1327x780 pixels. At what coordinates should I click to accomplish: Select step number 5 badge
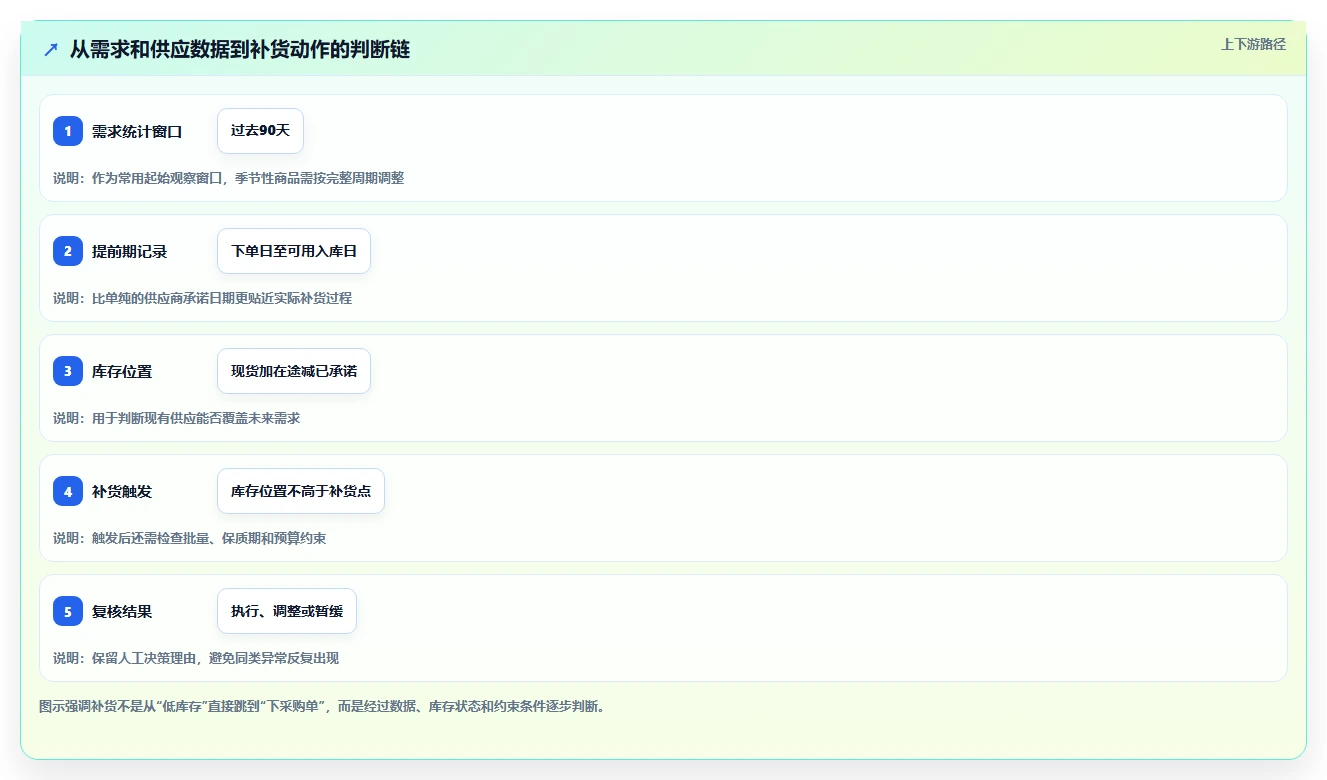(68, 611)
